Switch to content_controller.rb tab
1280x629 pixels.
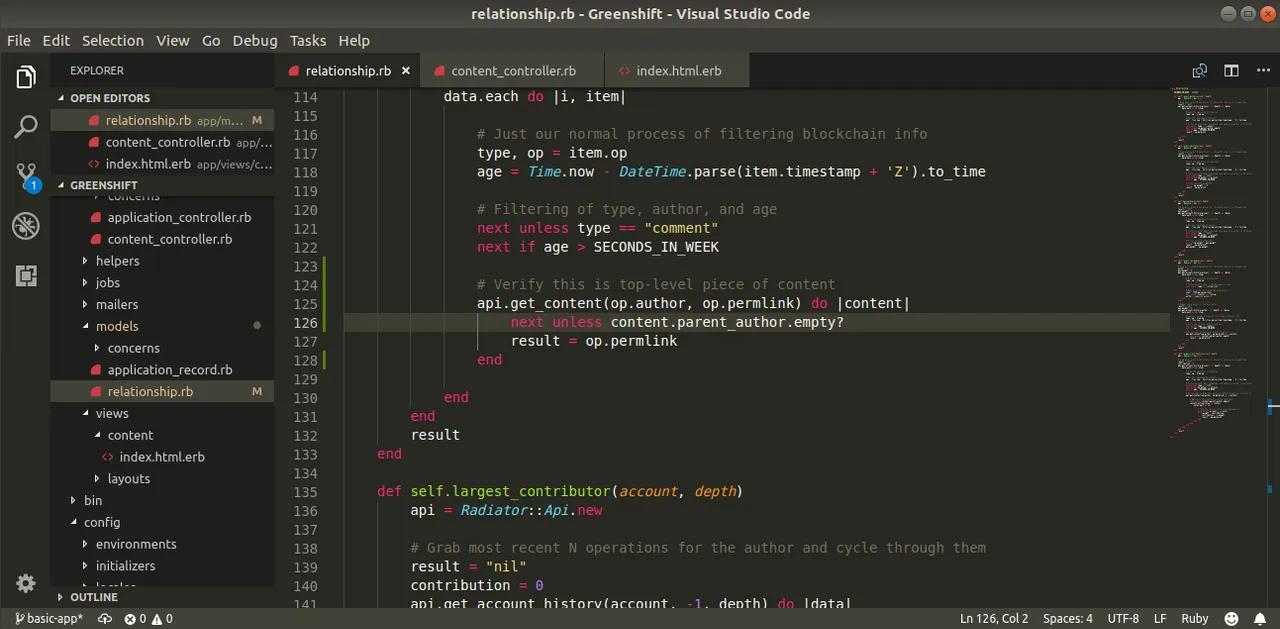513,71
